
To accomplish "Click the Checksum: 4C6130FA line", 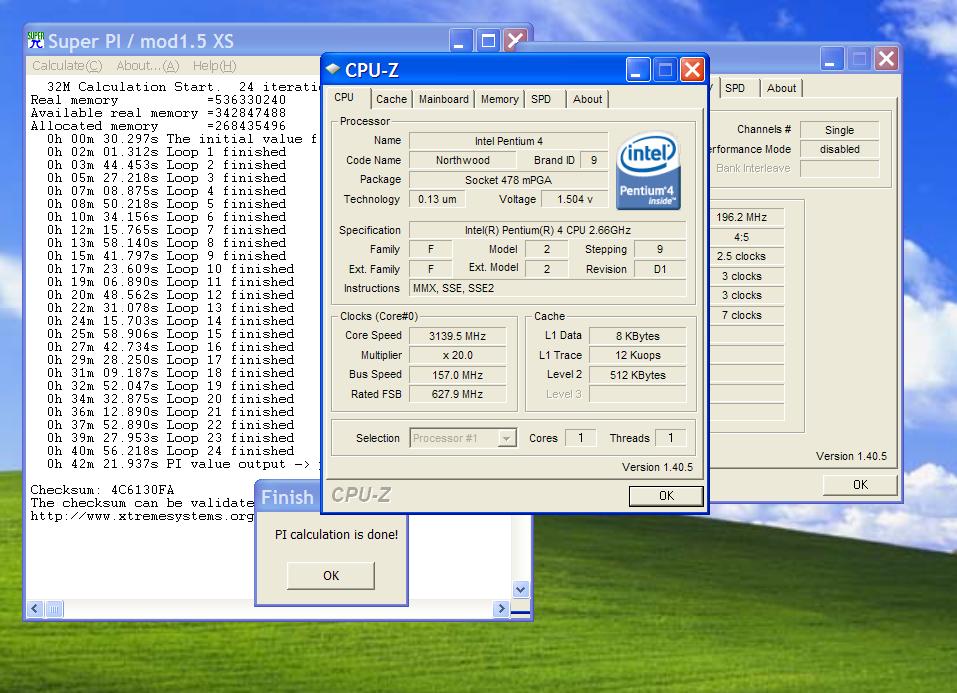I will pyautogui.click(x=103, y=490).
